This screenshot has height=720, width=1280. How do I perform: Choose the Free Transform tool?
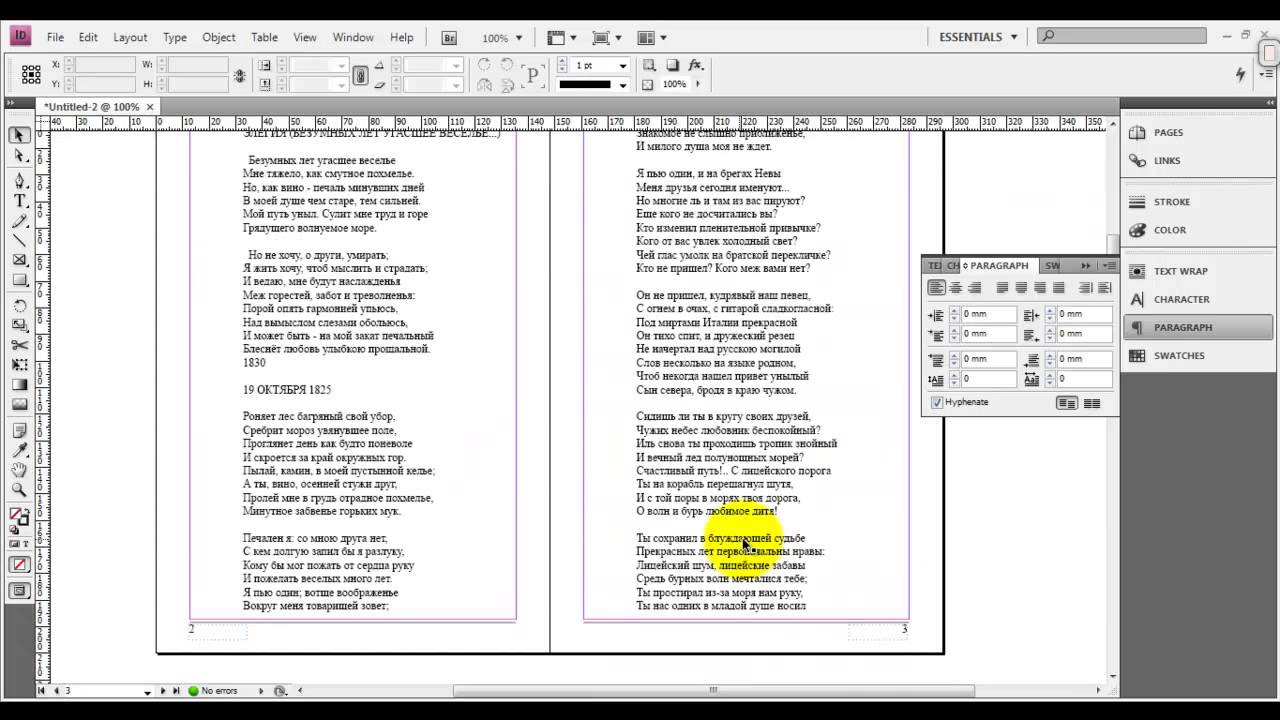tap(19, 365)
